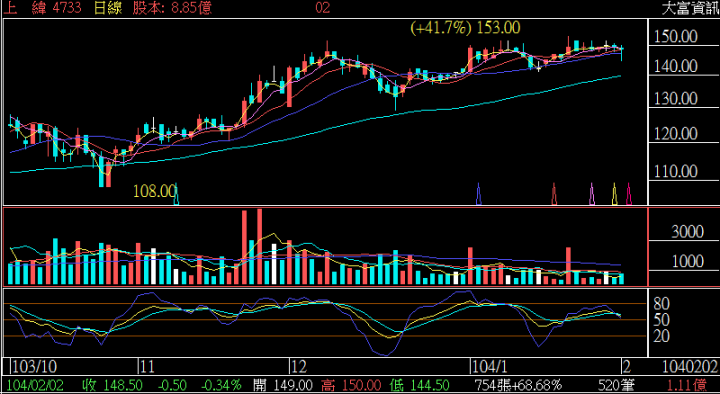Click the 110.00 price axis label
Image resolution: width=720 pixels, height=394 pixels.
(675, 172)
